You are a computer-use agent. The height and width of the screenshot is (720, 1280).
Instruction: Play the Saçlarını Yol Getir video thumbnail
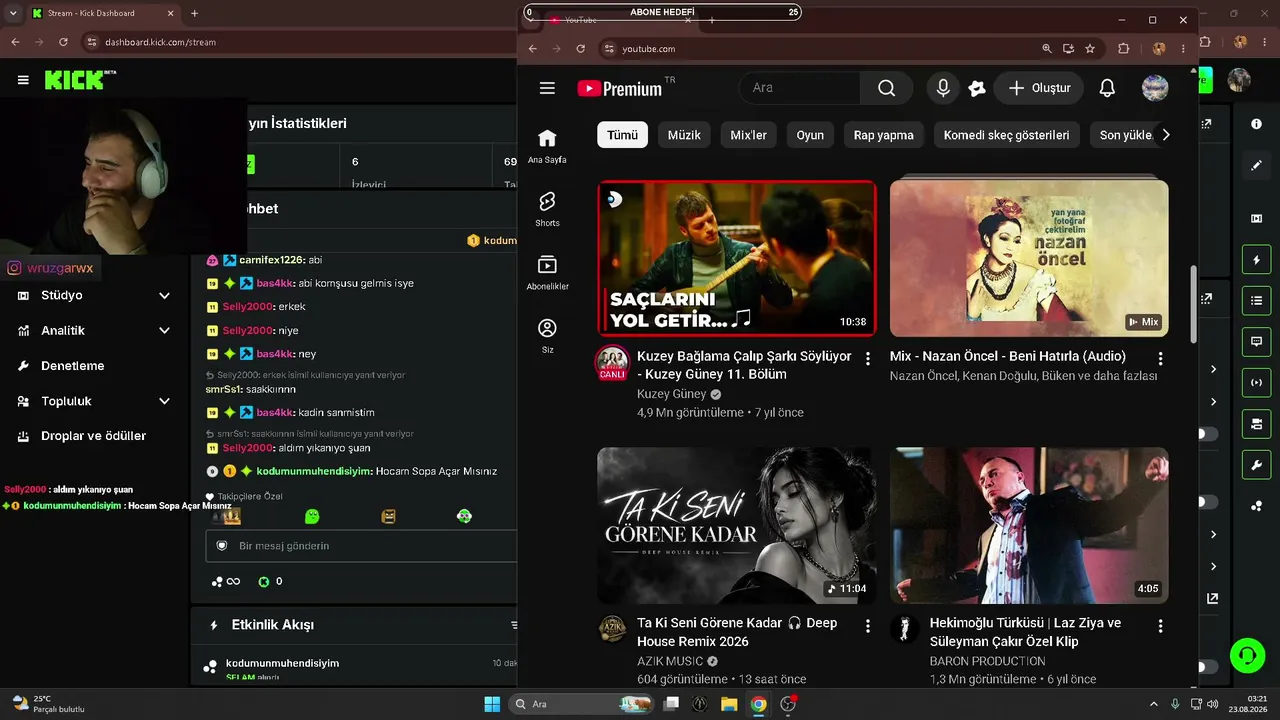(737, 258)
